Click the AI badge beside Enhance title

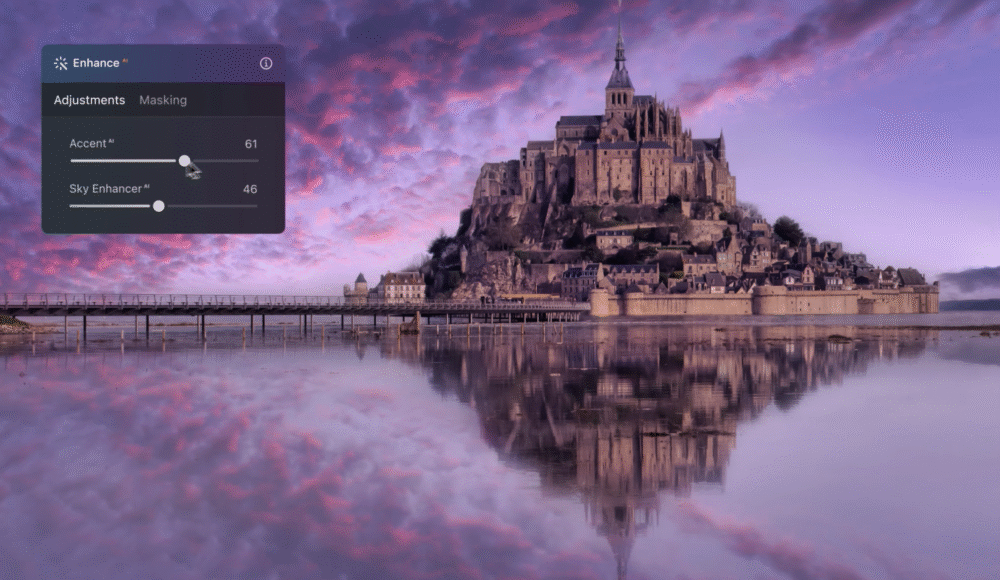click(125, 61)
